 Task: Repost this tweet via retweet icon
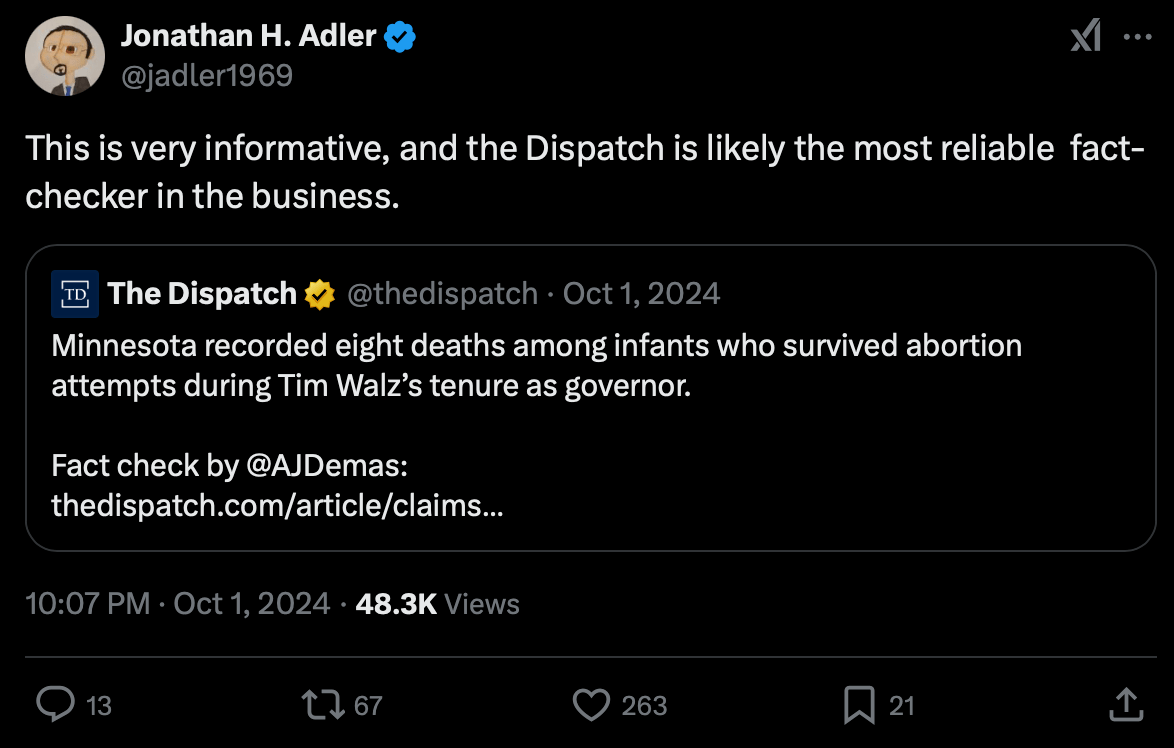[322, 705]
